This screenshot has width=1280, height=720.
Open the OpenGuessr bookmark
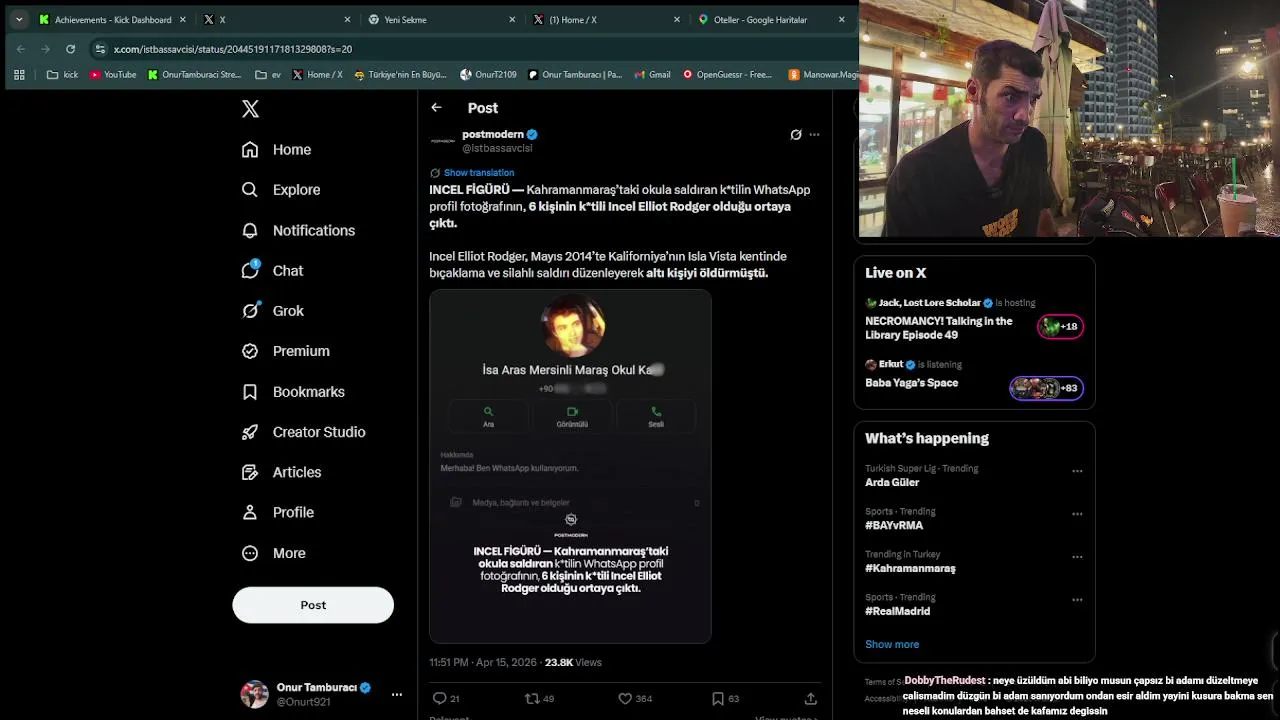tap(727, 74)
